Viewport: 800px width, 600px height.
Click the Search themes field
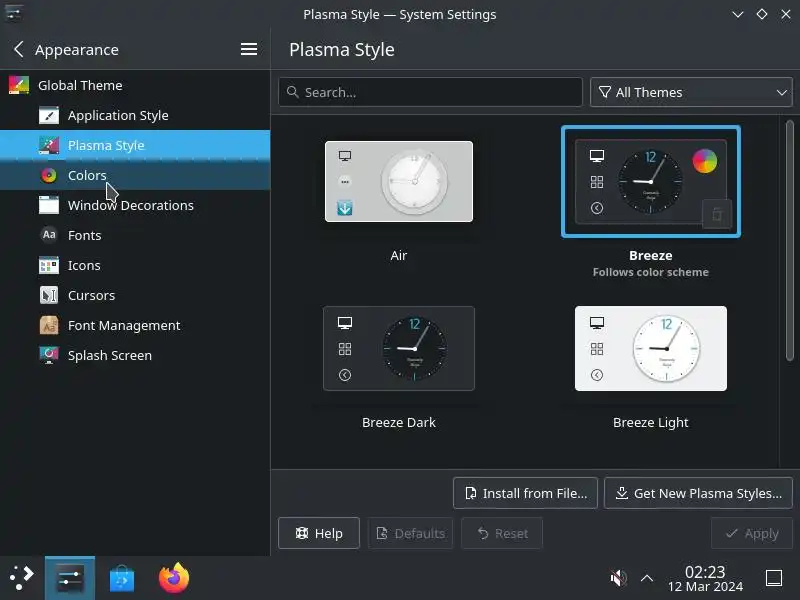pyautogui.click(x=430, y=92)
